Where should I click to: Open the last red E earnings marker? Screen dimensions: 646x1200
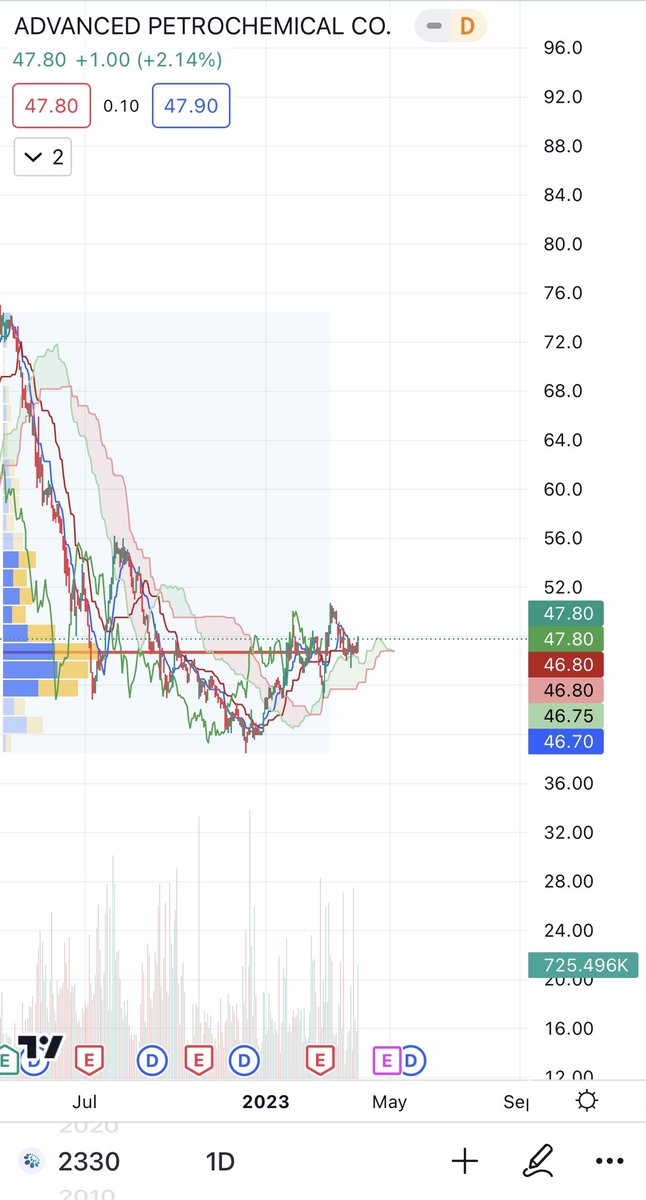pyautogui.click(x=320, y=1059)
